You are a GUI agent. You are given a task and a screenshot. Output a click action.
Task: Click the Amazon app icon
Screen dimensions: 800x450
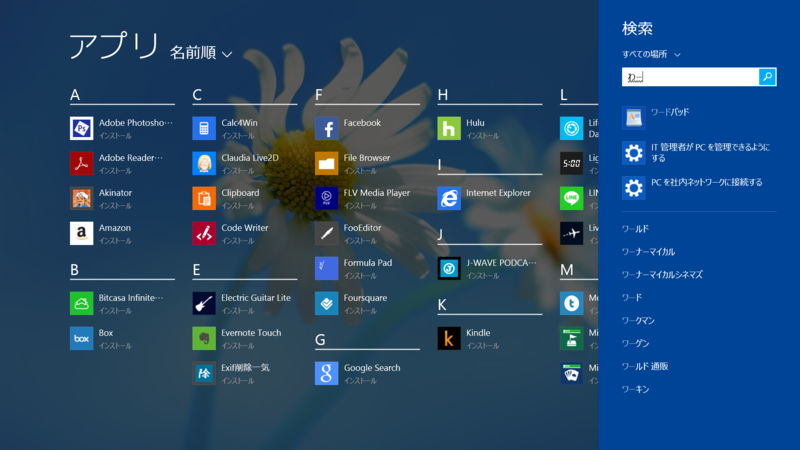(x=82, y=233)
